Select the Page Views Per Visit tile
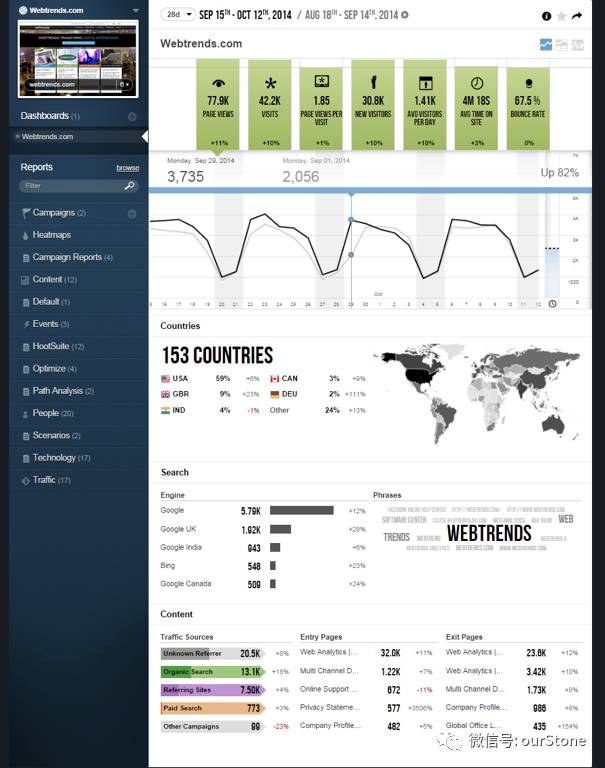This screenshot has width=605, height=768. tap(321, 109)
